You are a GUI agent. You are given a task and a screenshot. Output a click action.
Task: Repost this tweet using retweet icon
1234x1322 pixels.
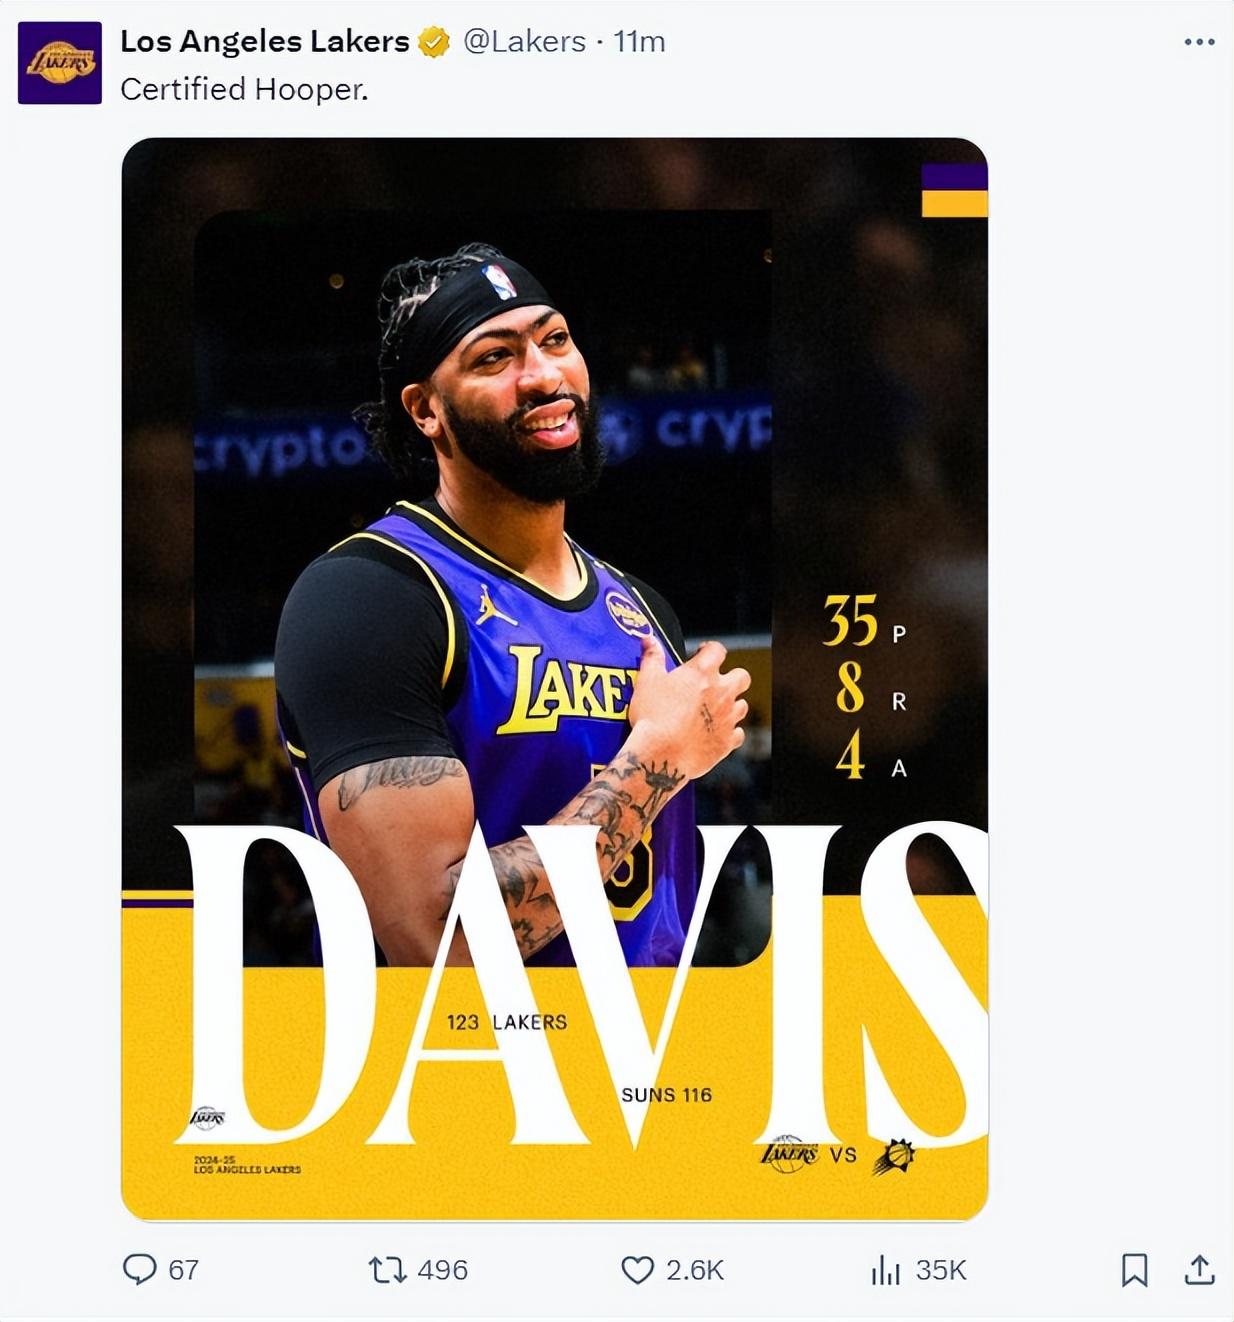(387, 1270)
